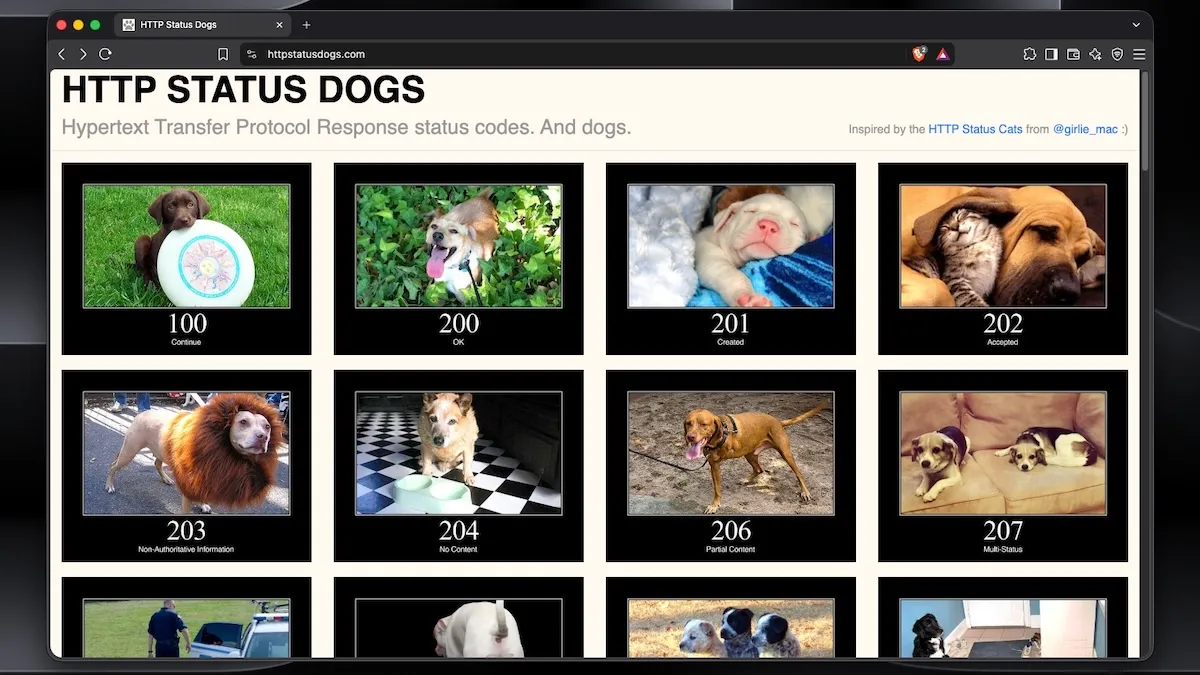Visit the @girlie_mac link
Viewport: 1200px width, 675px height.
[x=1085, y=129]
